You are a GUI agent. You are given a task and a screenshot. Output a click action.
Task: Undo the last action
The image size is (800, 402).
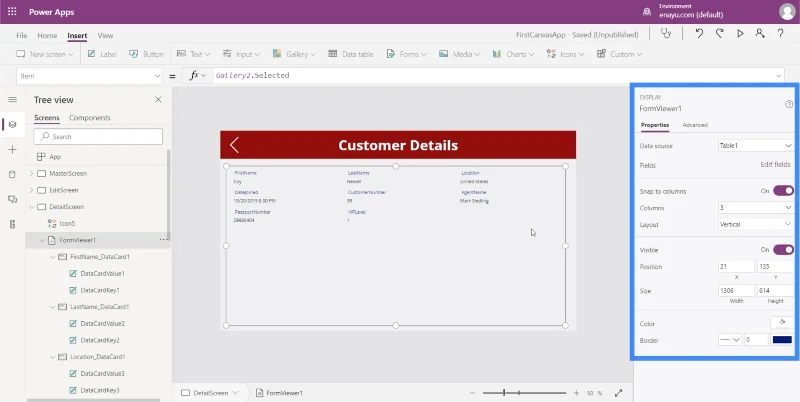point(699,34)
